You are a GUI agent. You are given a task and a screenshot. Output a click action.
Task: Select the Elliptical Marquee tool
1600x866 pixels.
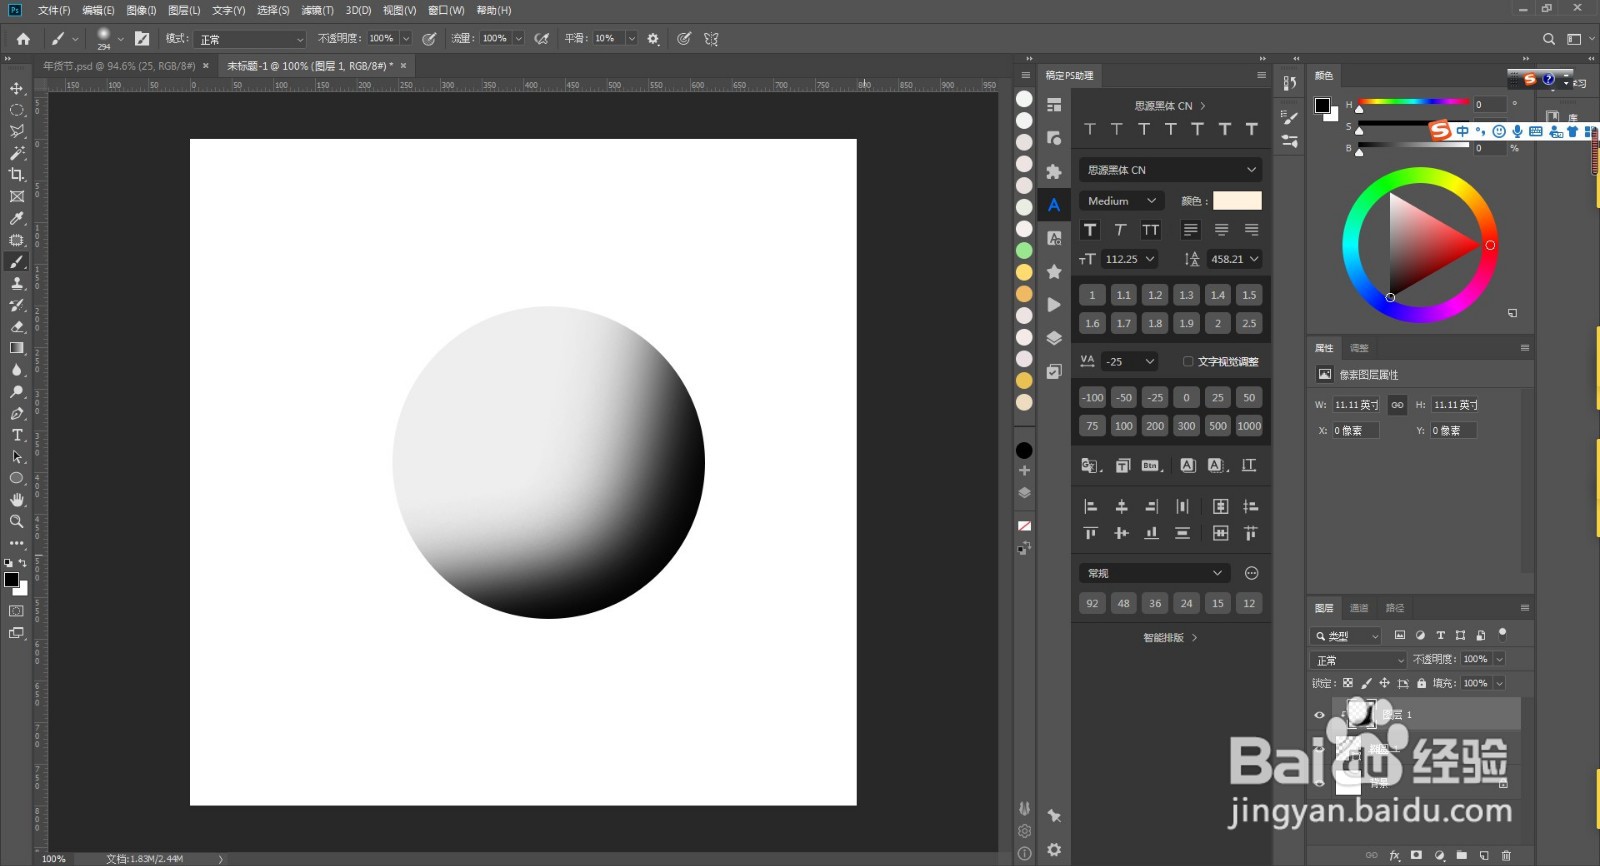(x=17, y=110)
